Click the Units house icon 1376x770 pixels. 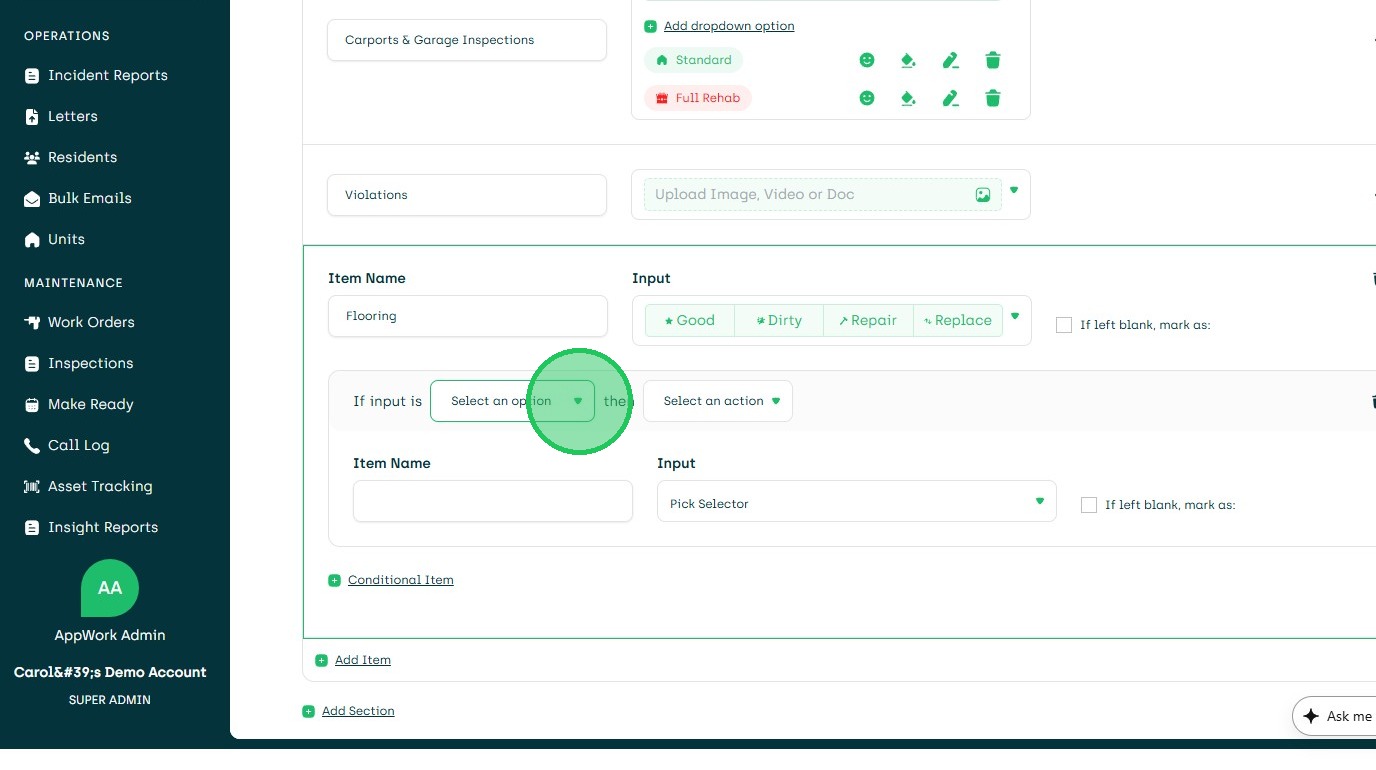[x=32, y=239]
